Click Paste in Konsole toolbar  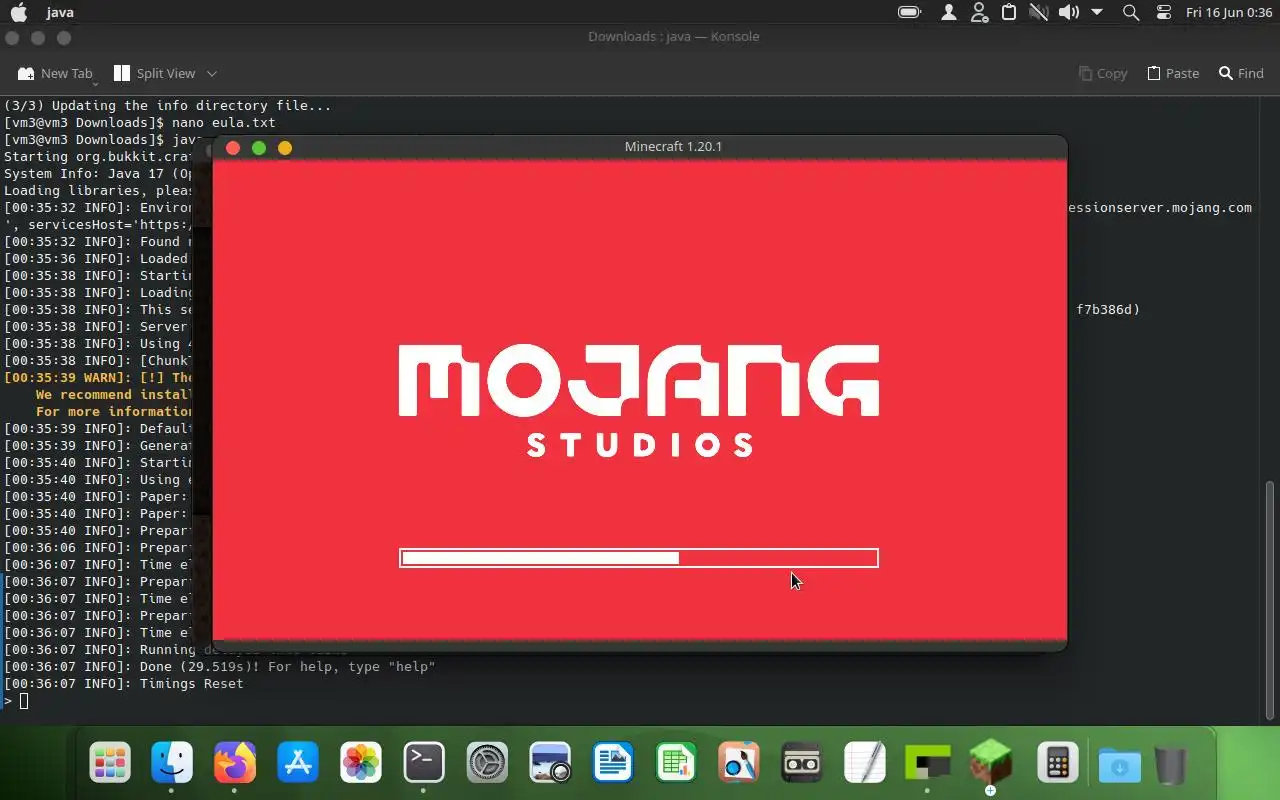[1172, 73]
